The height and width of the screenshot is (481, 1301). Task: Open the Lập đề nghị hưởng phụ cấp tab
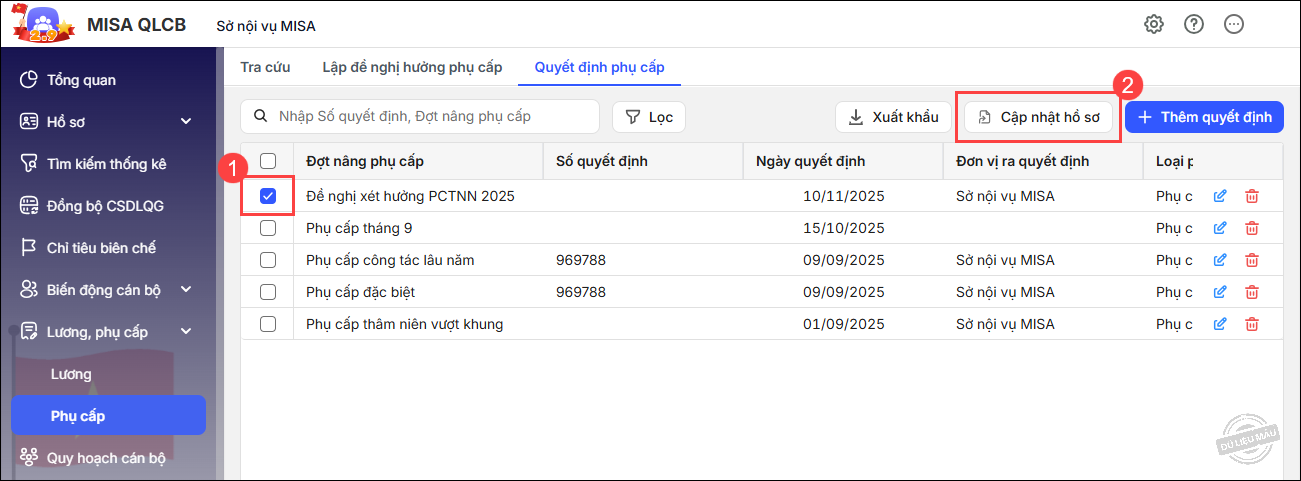[x=412, y=67]
